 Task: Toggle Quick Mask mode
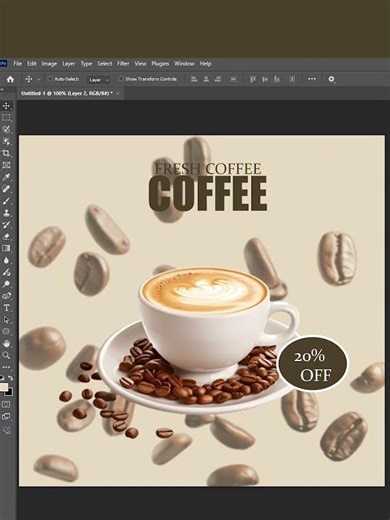tap(6, 404)
